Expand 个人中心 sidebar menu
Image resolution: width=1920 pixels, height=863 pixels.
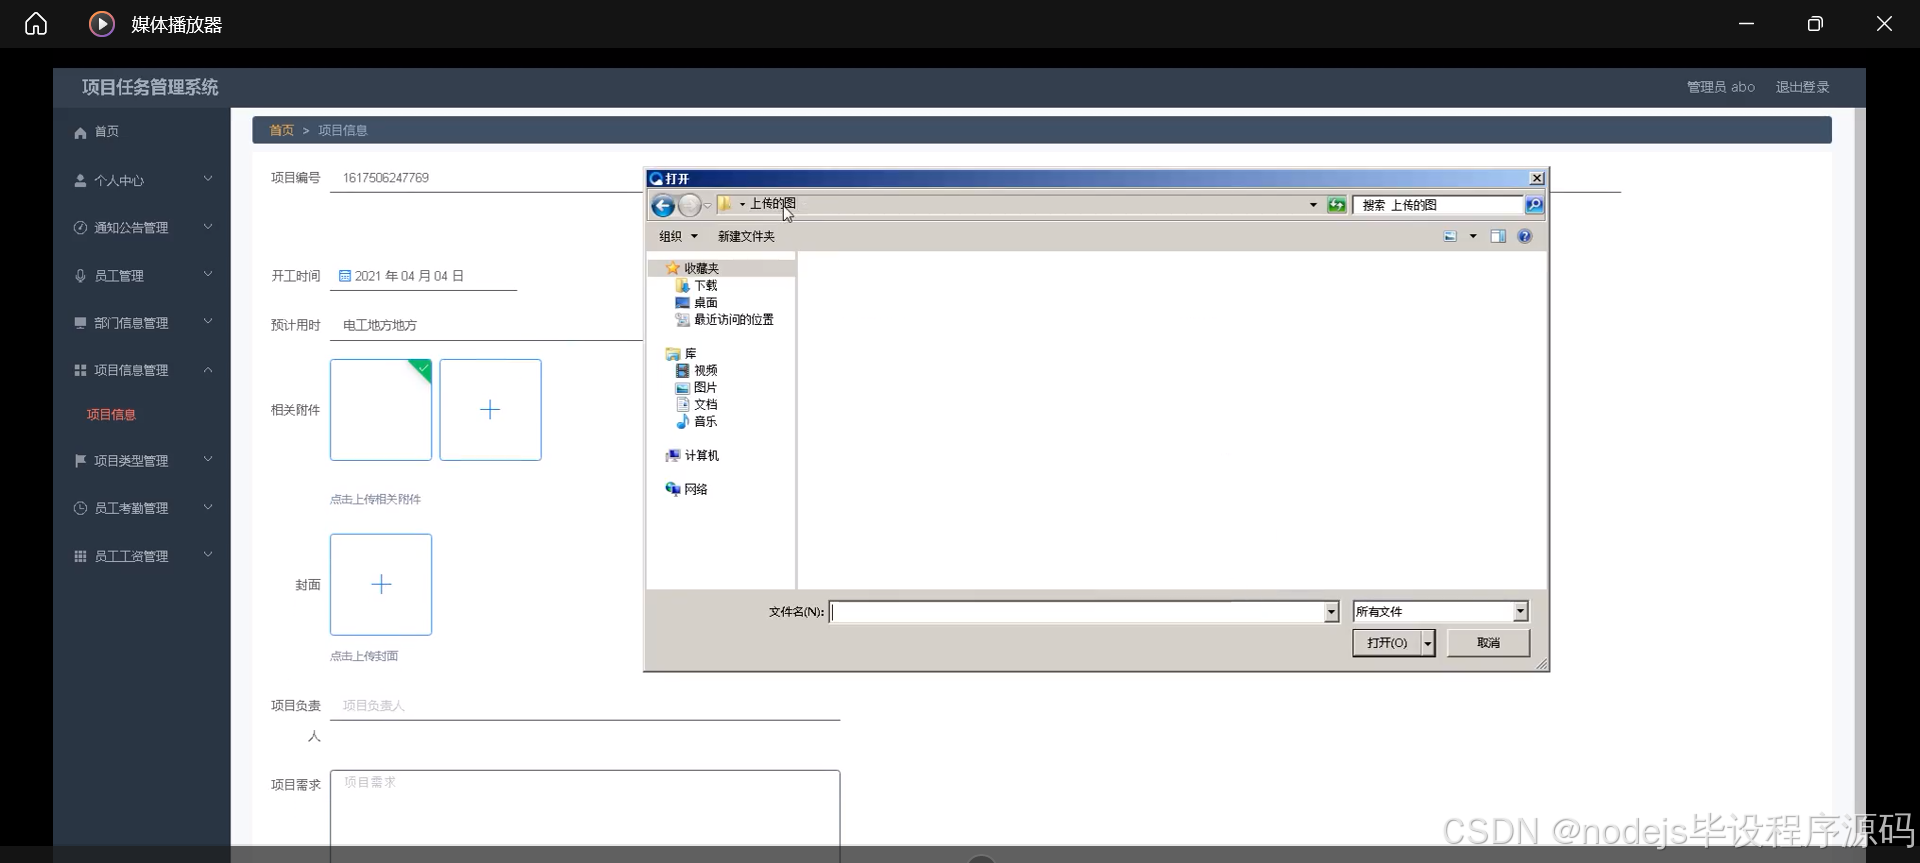coord(142,180)
